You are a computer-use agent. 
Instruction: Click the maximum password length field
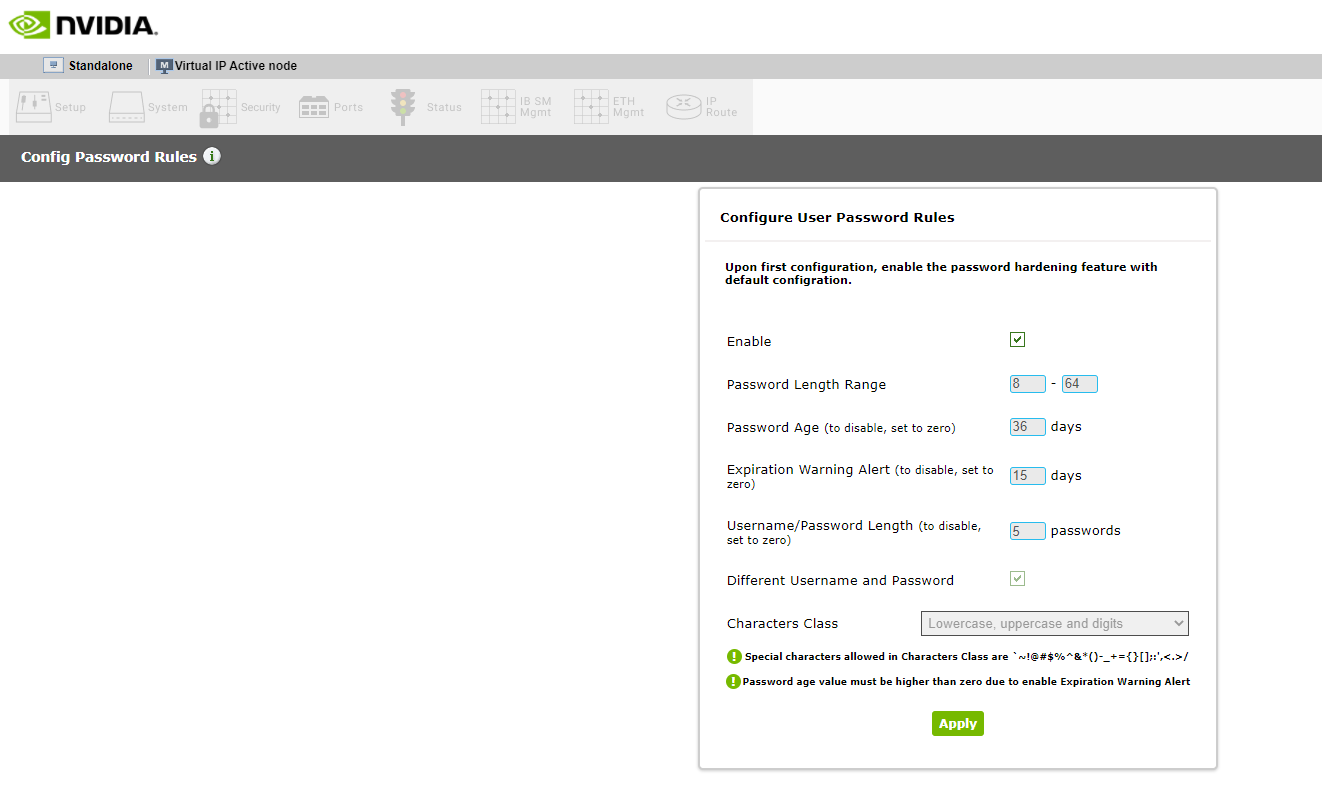1079,384
